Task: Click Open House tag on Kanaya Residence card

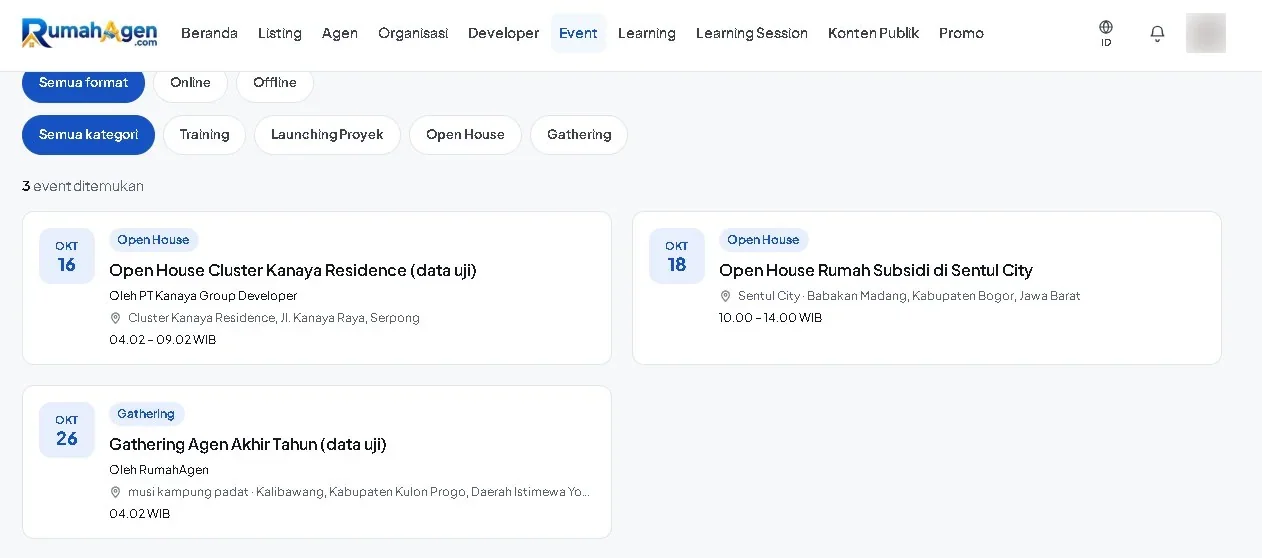Action: click(x=153, y=240)
